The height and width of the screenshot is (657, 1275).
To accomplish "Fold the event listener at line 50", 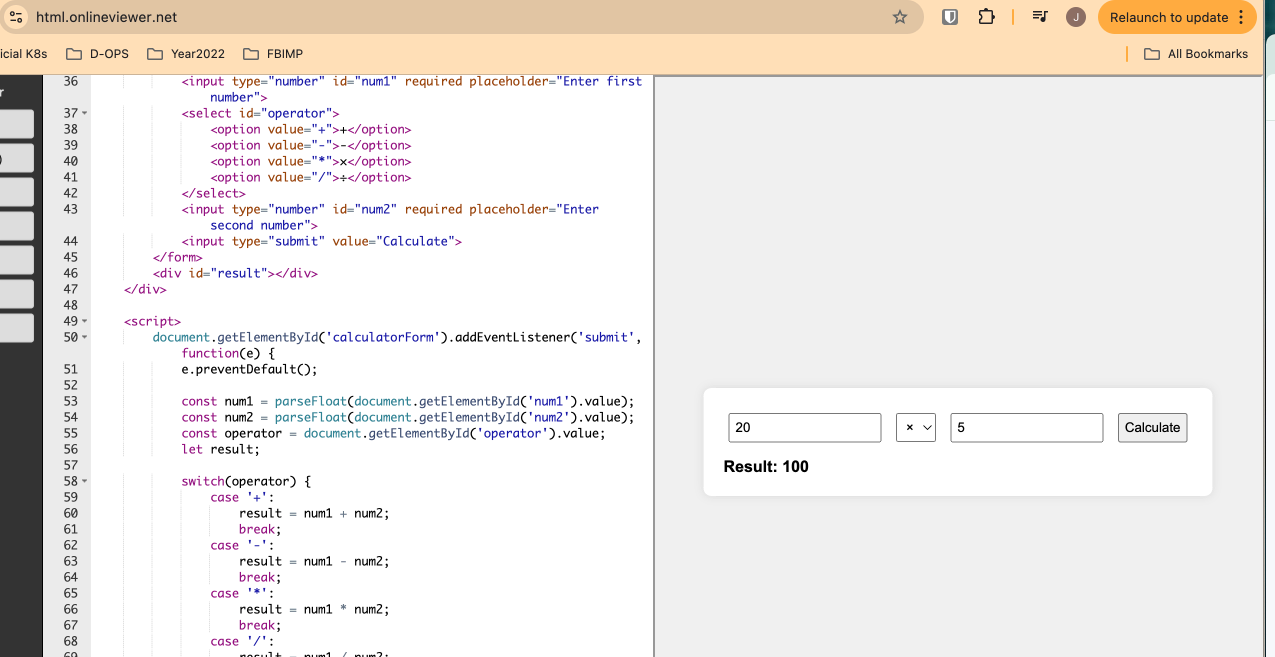I will pyautogui.click(x=85, y=337).
